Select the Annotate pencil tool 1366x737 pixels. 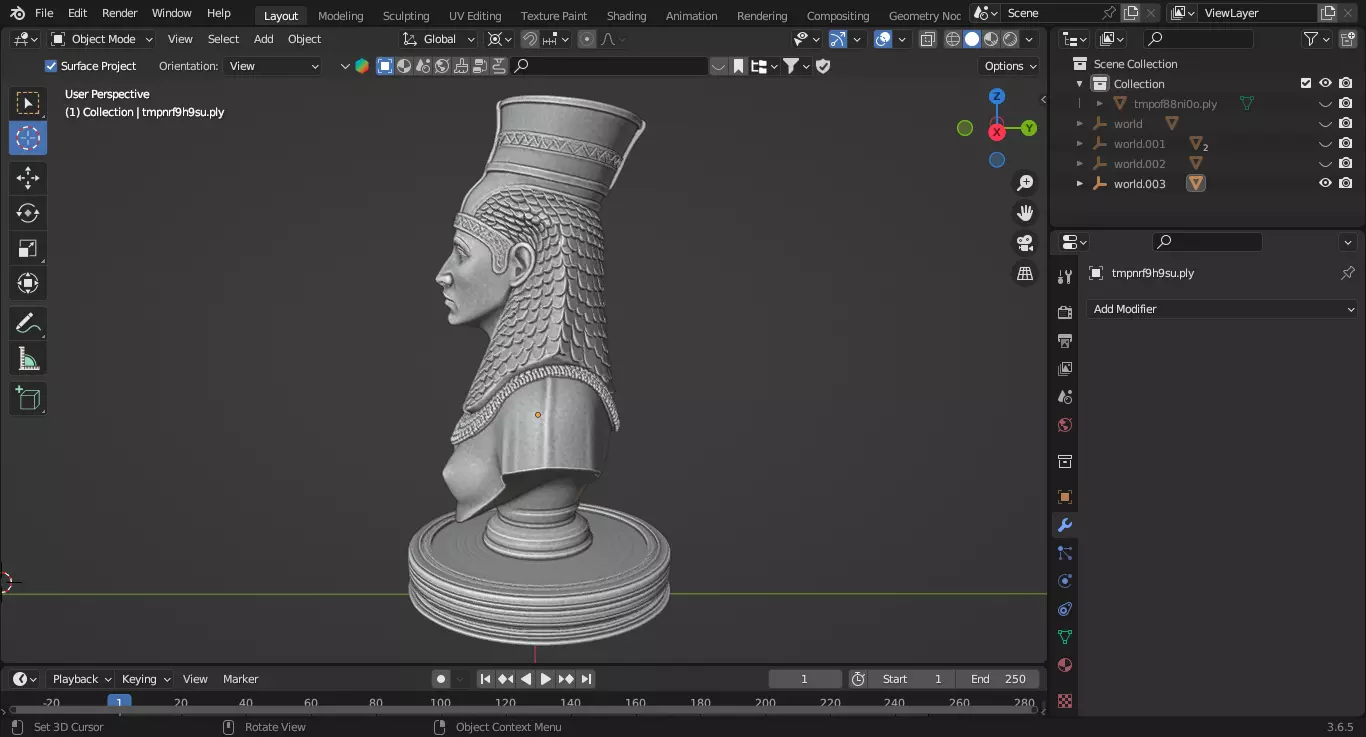tap(28, 323)
